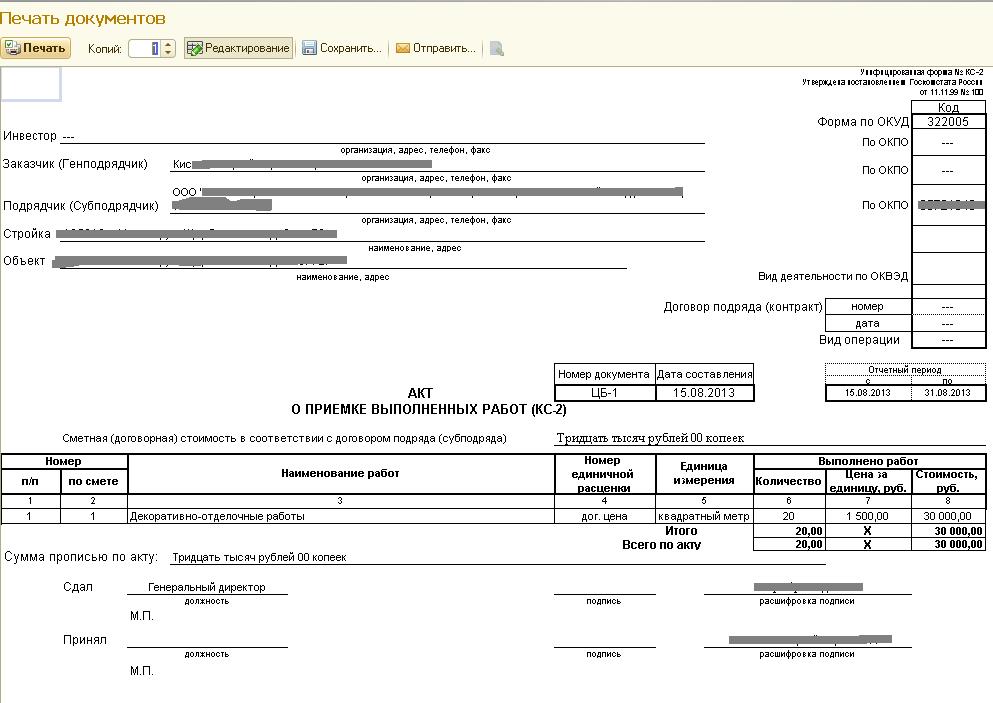Select the 31.08.2013 period end date
This screenshot has width=993, height=703.
pos(947,393)
